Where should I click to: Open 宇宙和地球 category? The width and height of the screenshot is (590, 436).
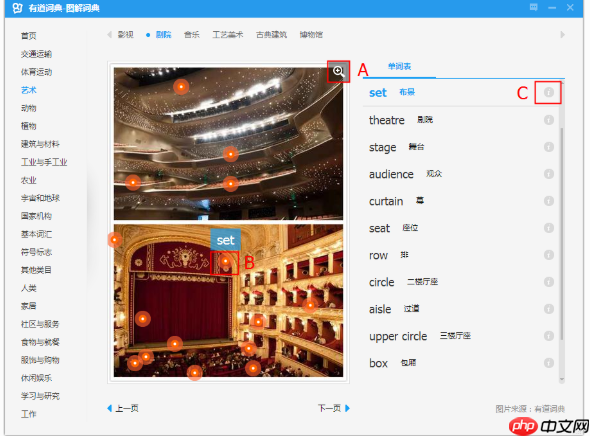click(40, 198)
